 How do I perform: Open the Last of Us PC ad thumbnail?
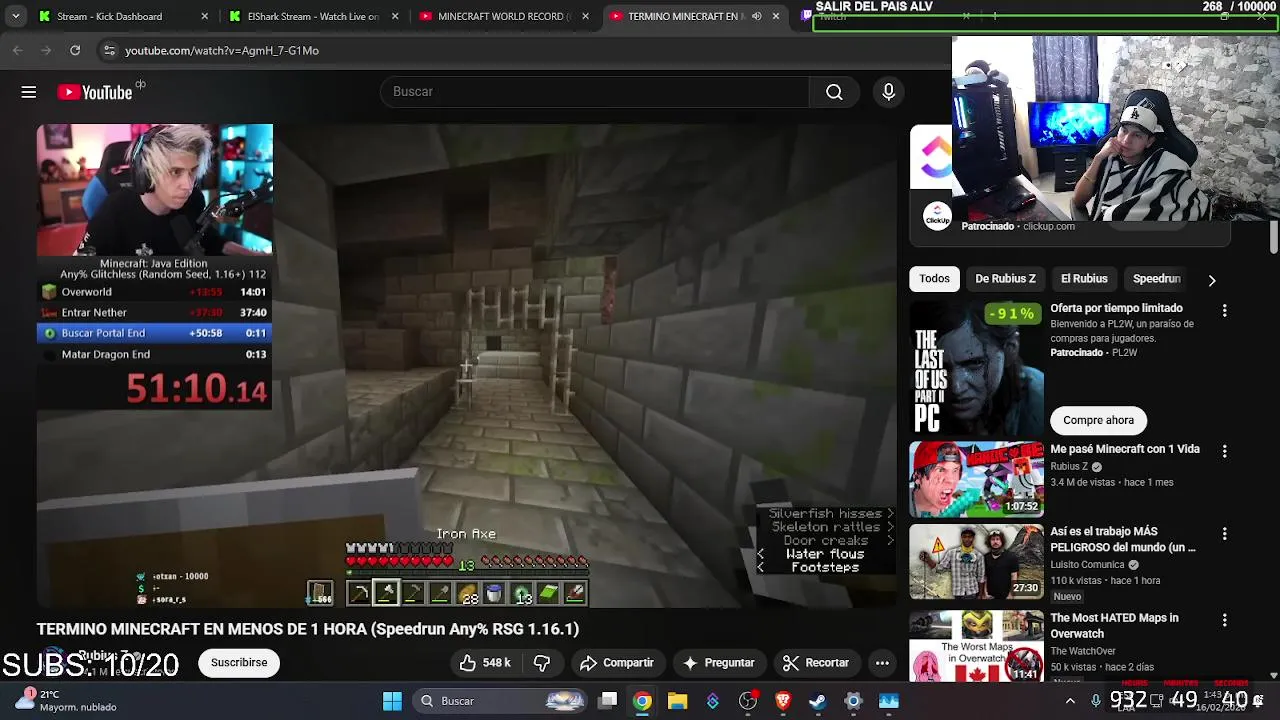pyautogui.click(x=976, y=369)
